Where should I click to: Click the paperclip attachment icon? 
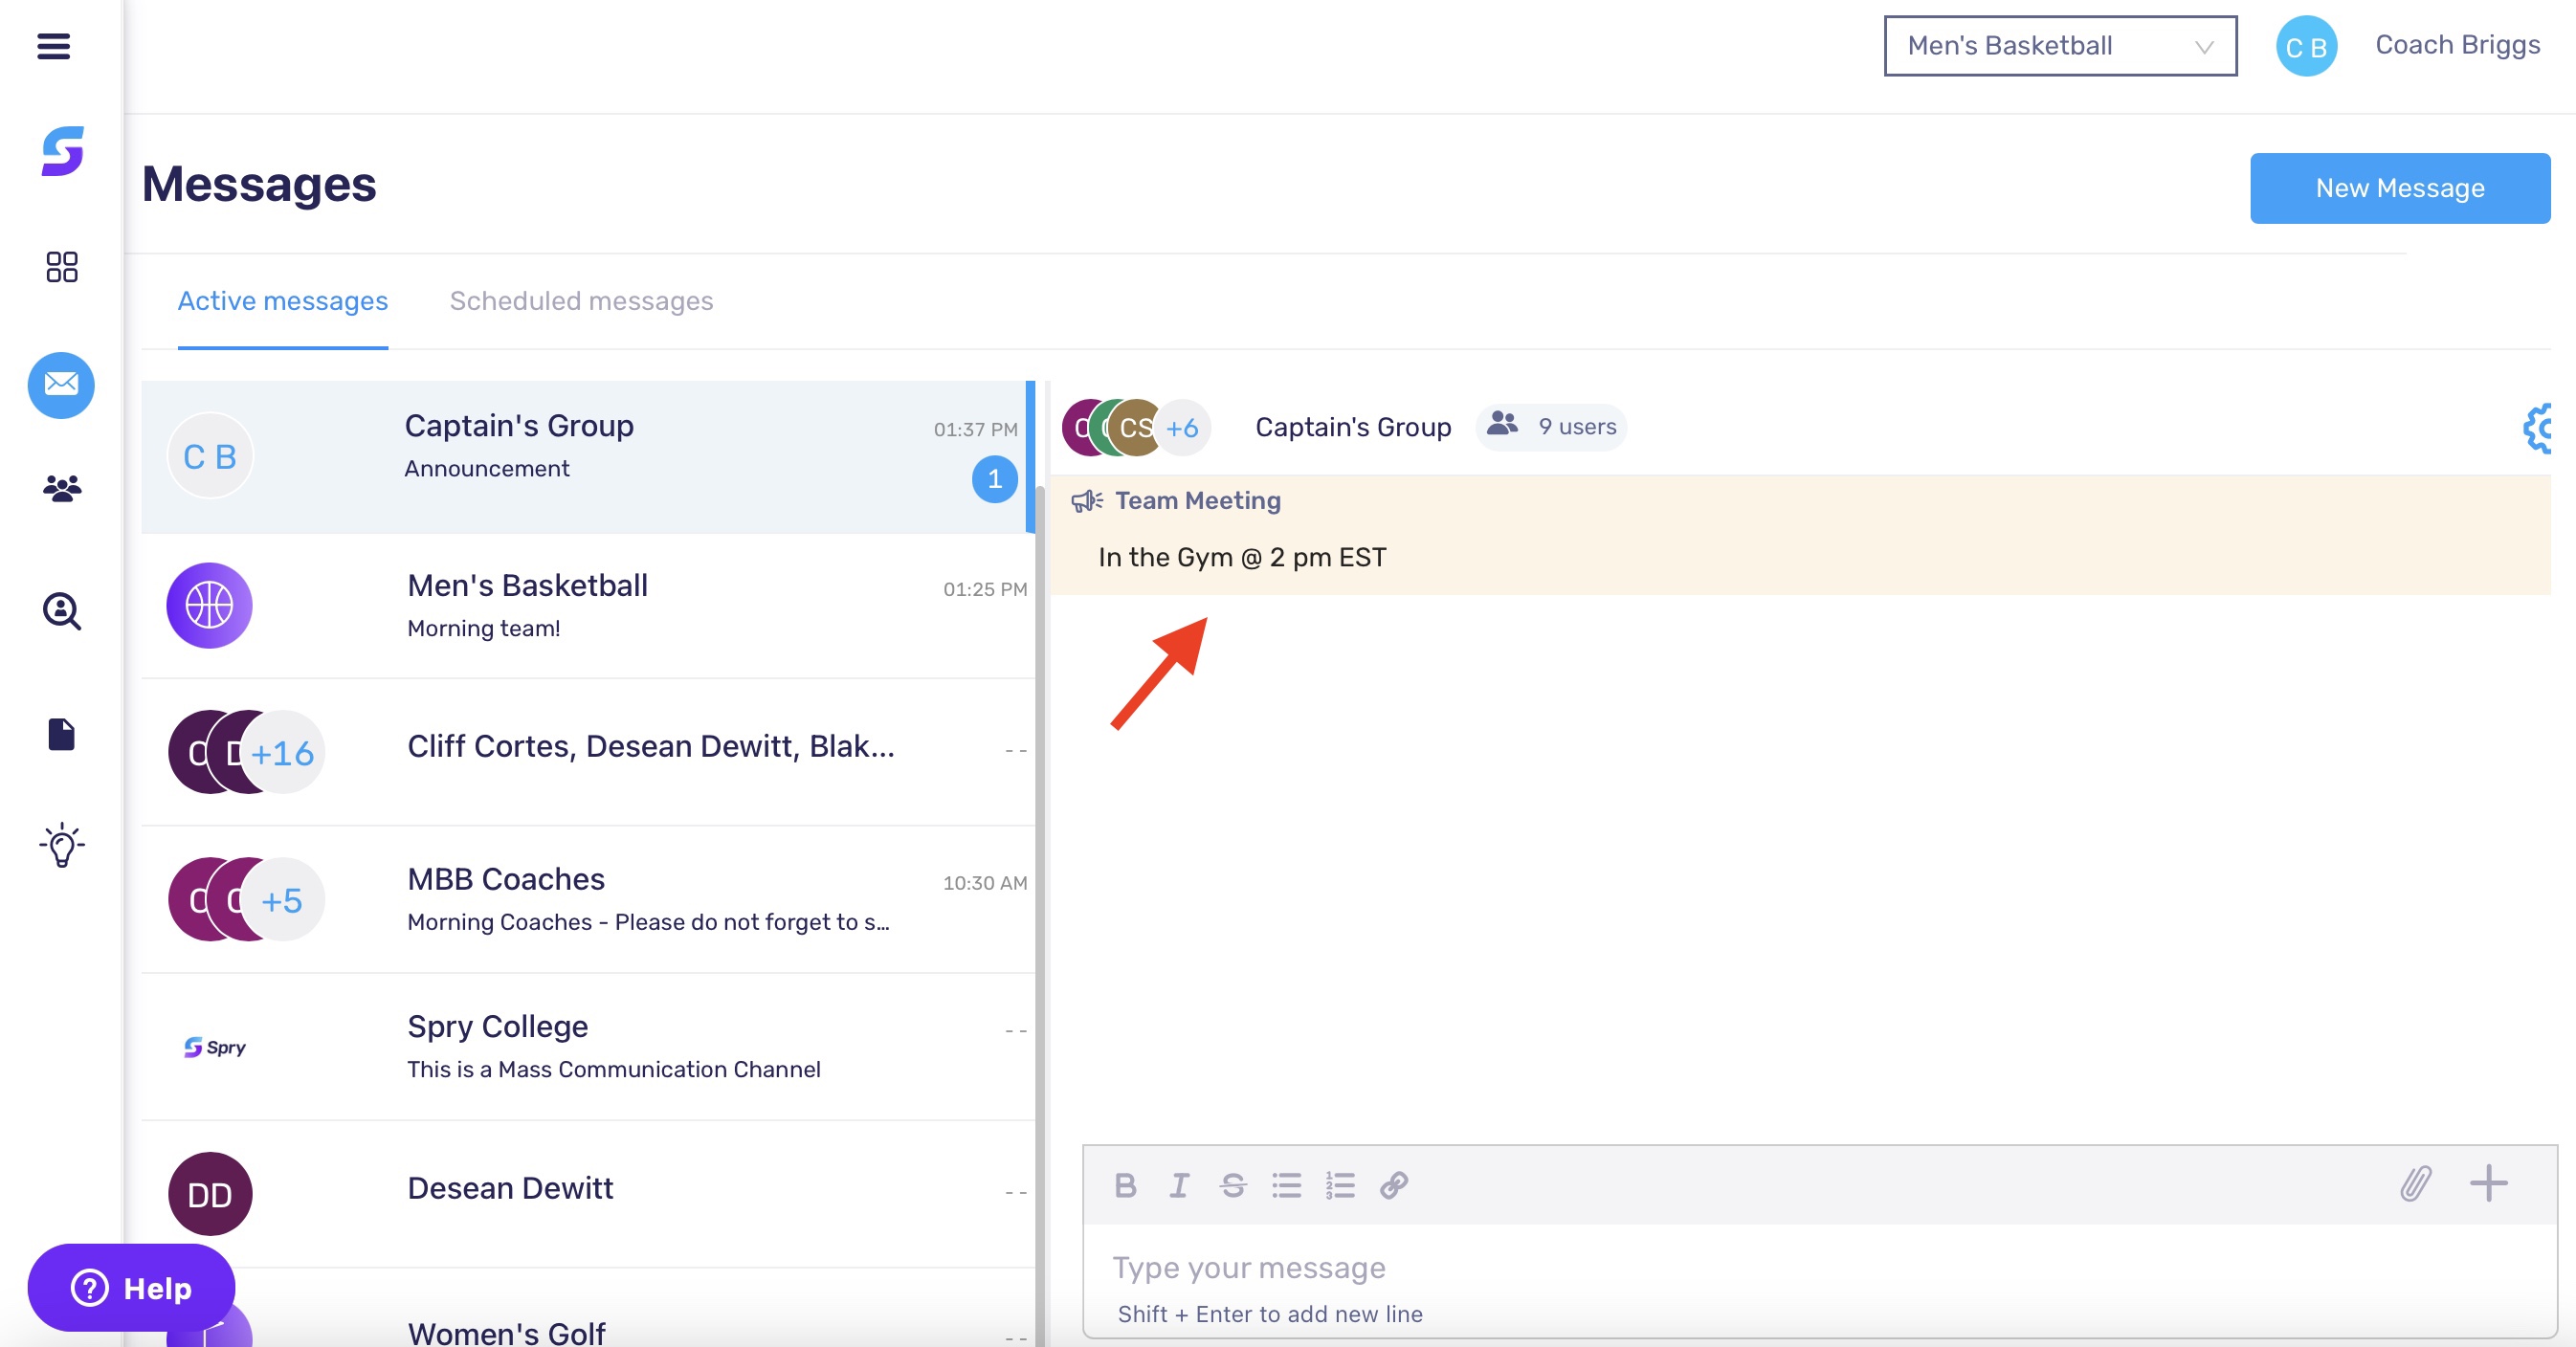click(2415, 1184)
